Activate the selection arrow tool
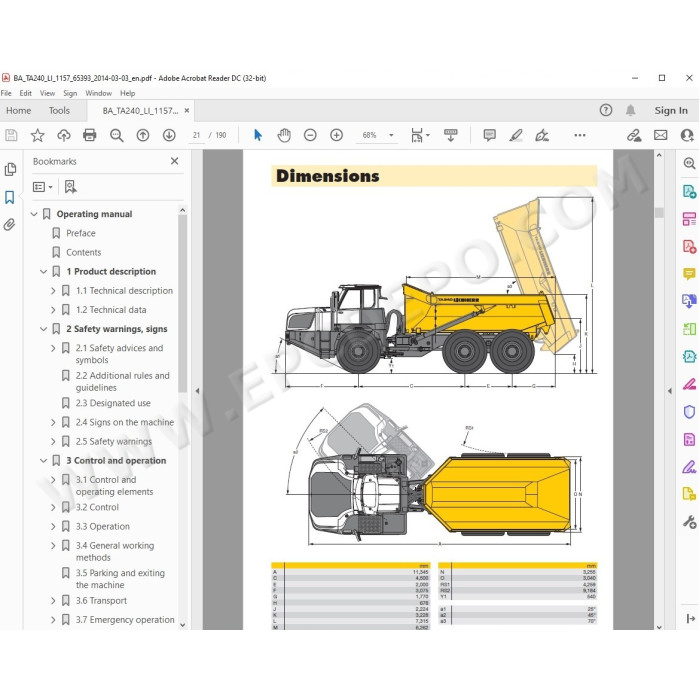700x700 pixels. click(258, 135)
